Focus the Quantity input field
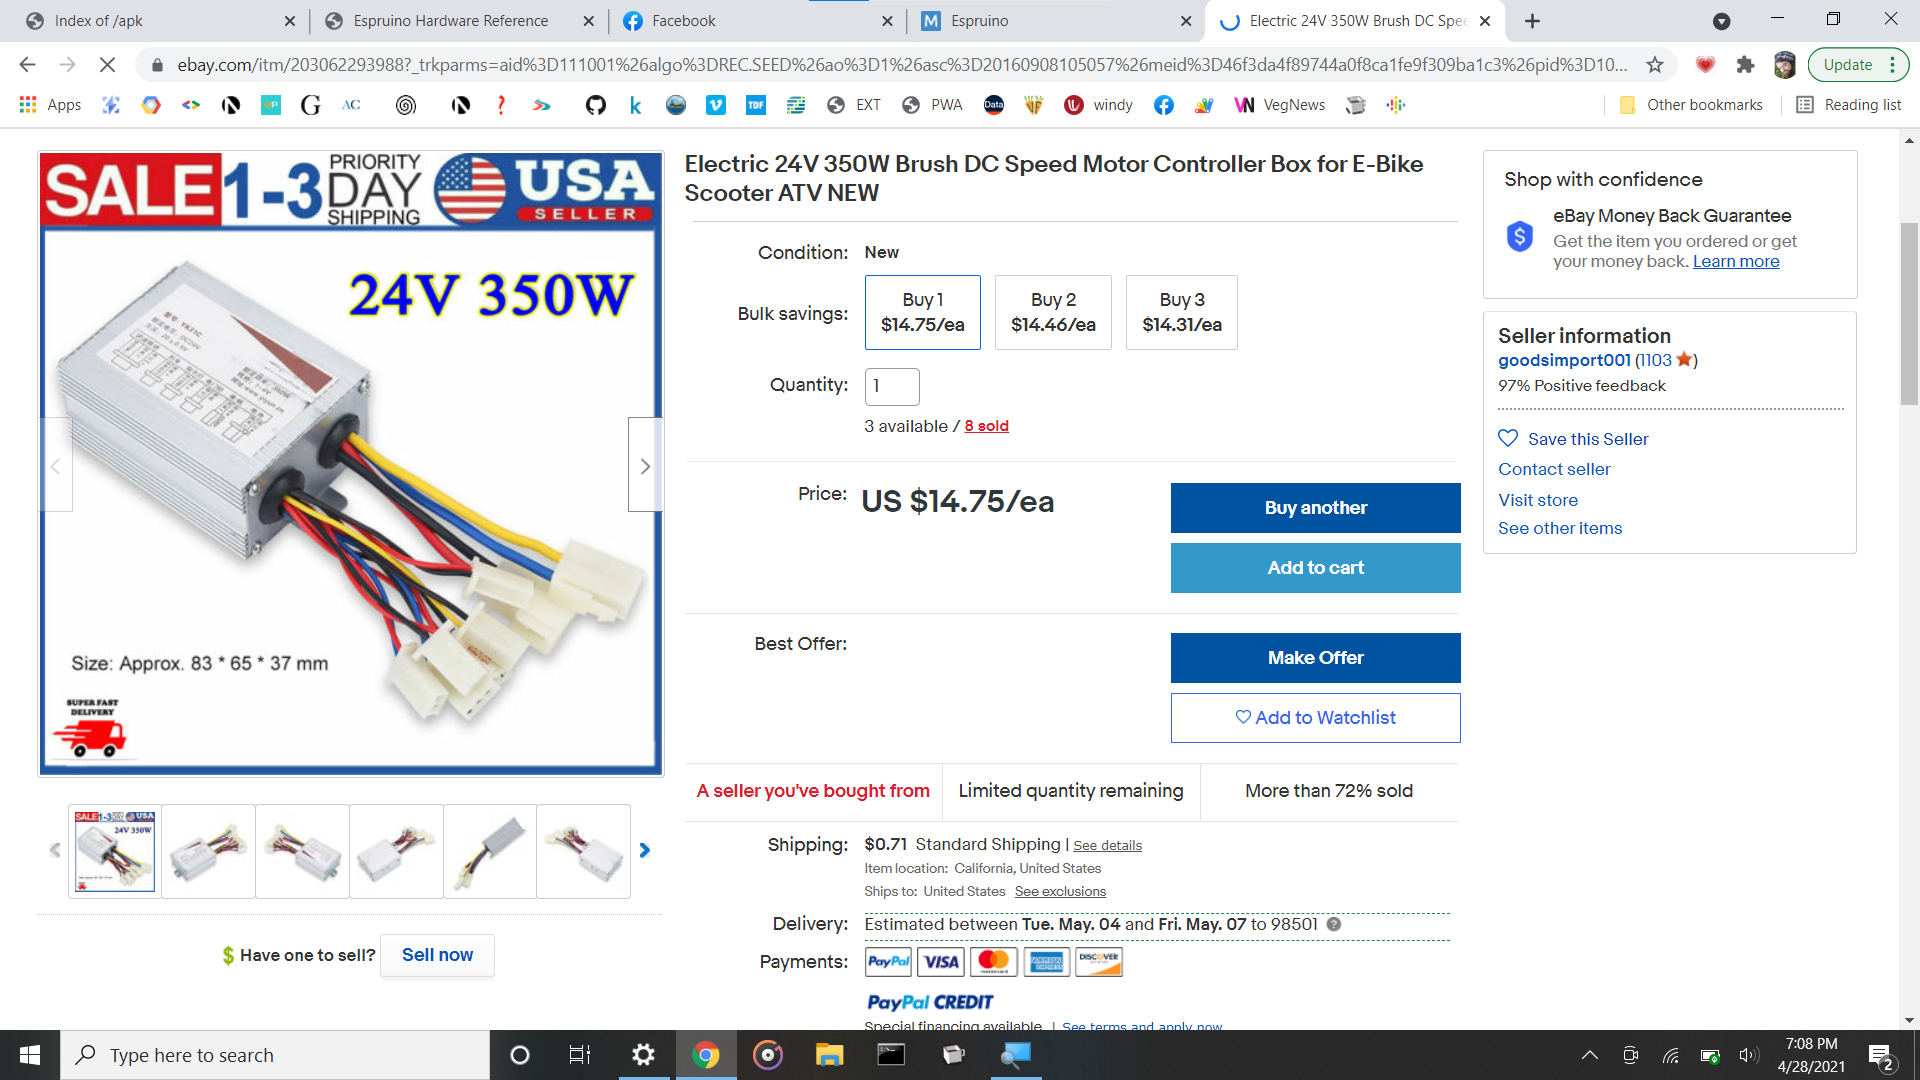The image size is (1920, 1080). click(891, 386)
